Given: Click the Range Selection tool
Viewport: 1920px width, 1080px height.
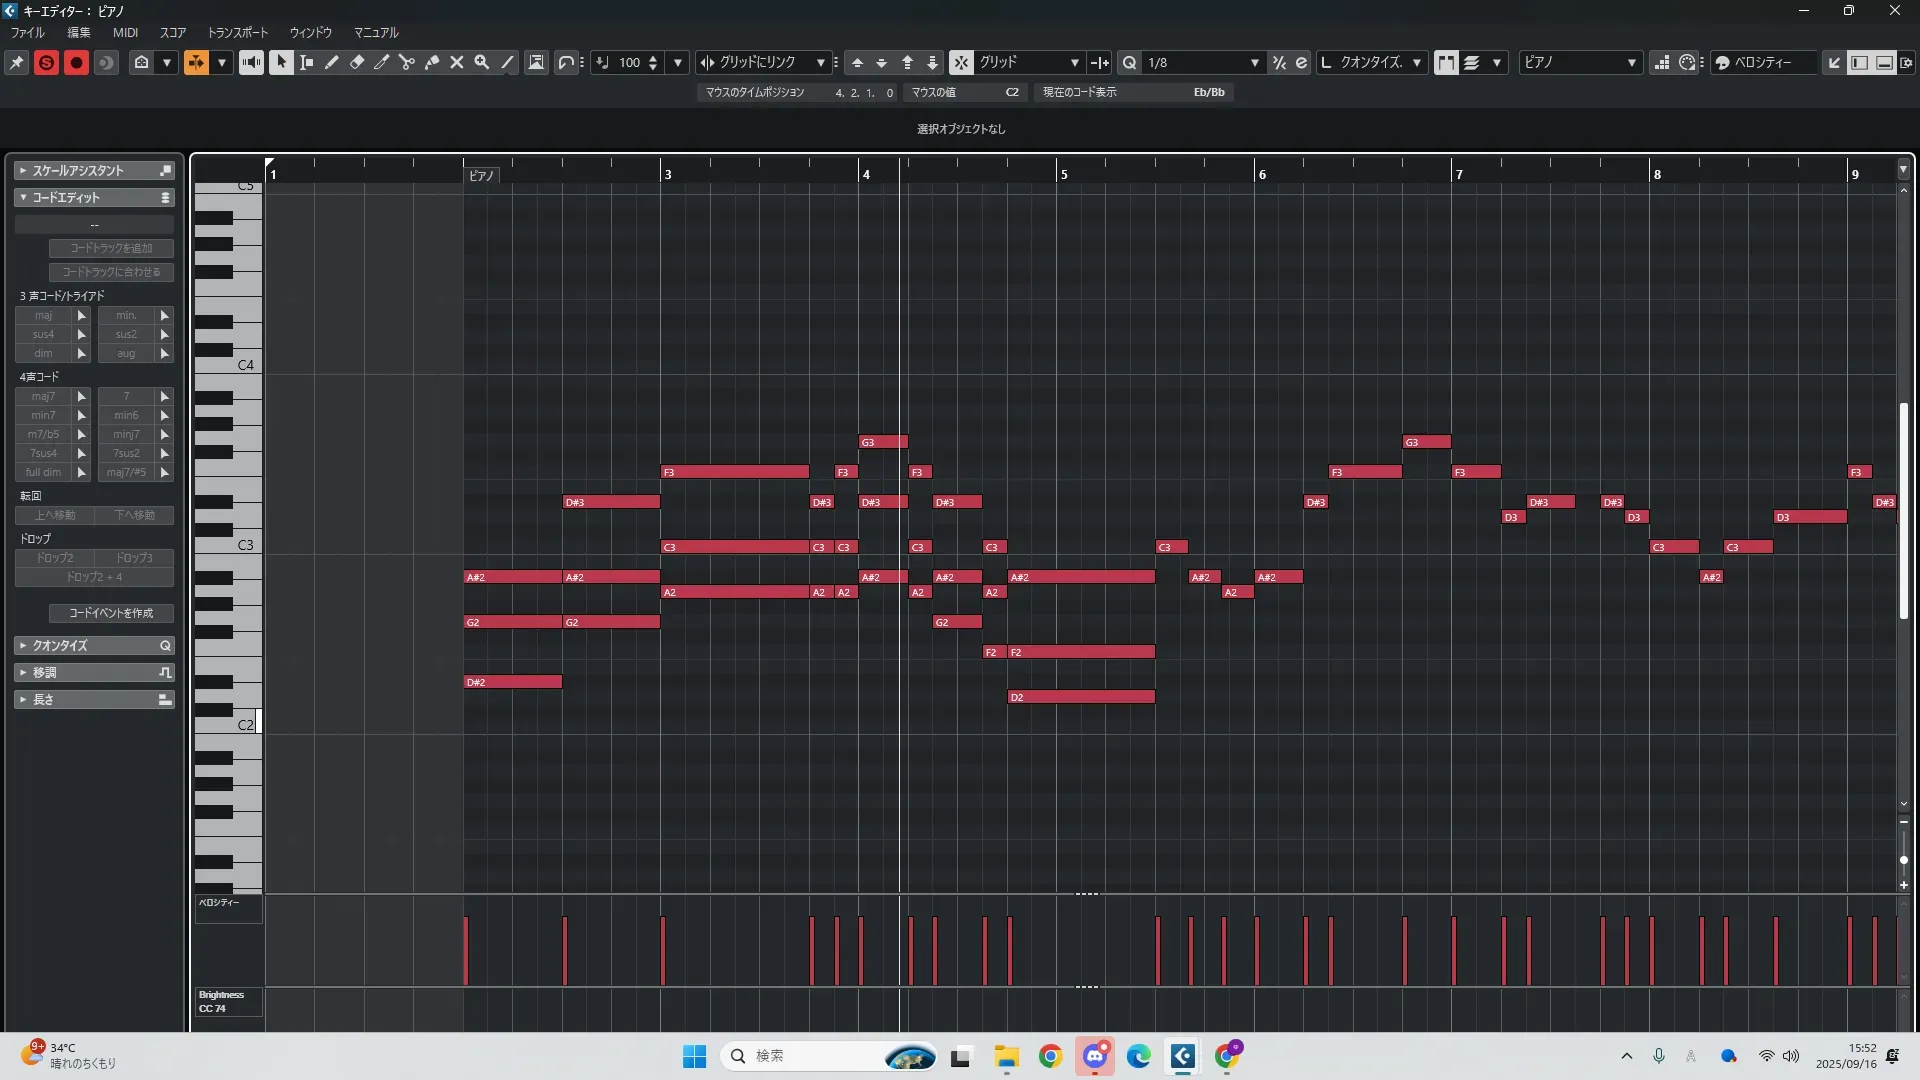Looking at the screenshot, I should click(307, 62).
